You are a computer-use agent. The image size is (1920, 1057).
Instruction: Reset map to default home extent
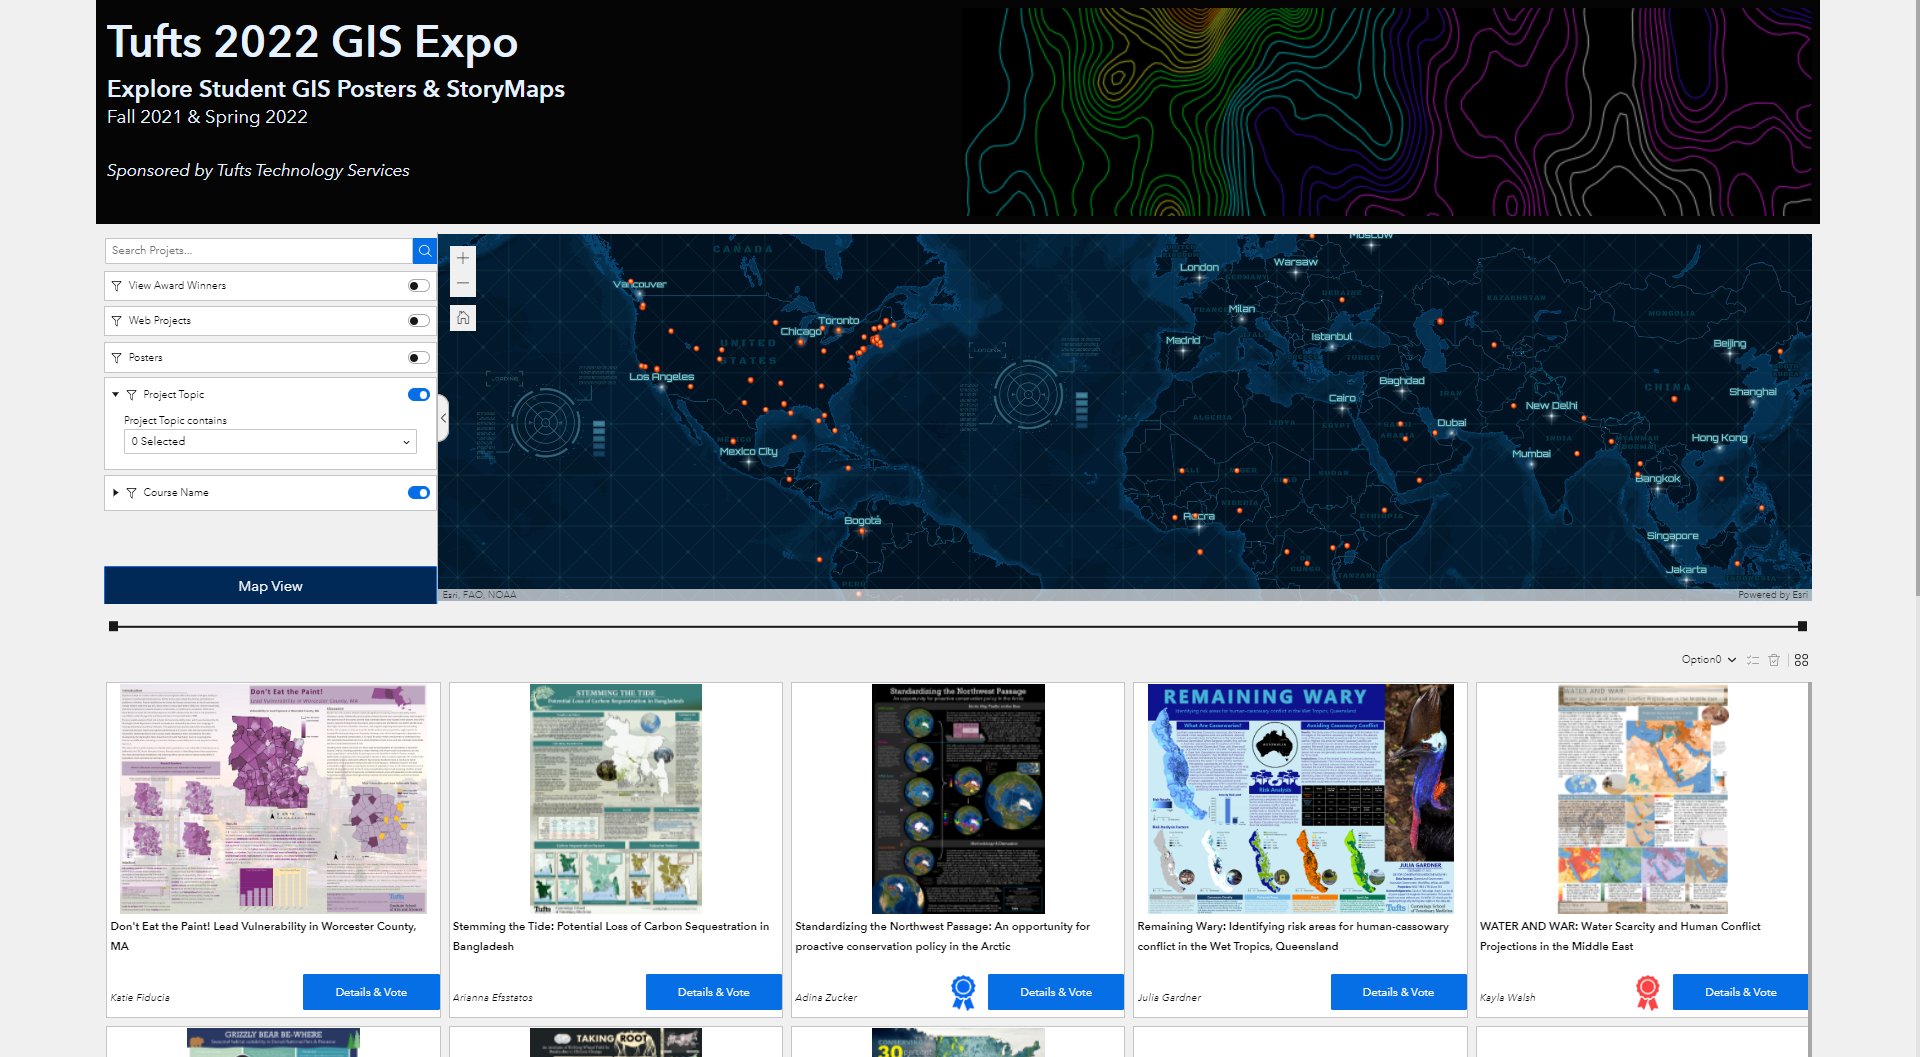[x=463, y=318]
